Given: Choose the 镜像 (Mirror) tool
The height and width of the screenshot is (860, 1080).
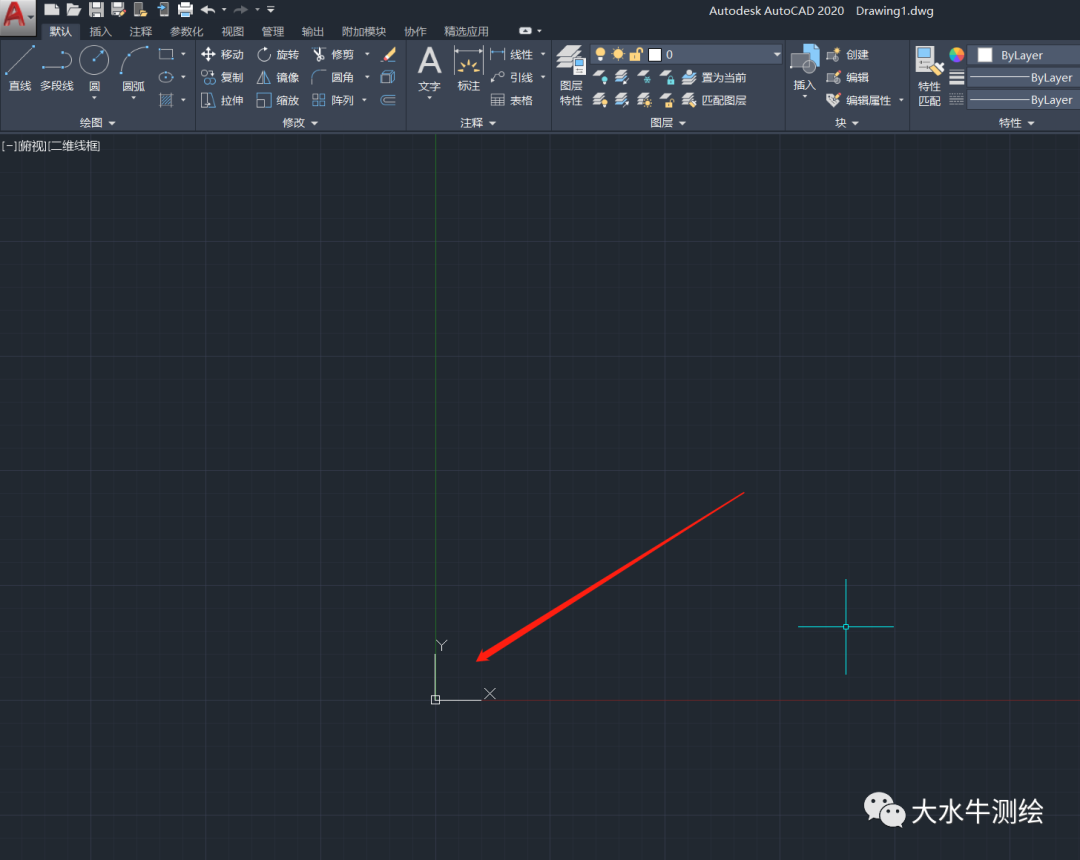Looking at the screenshot, I should point(278,77).
